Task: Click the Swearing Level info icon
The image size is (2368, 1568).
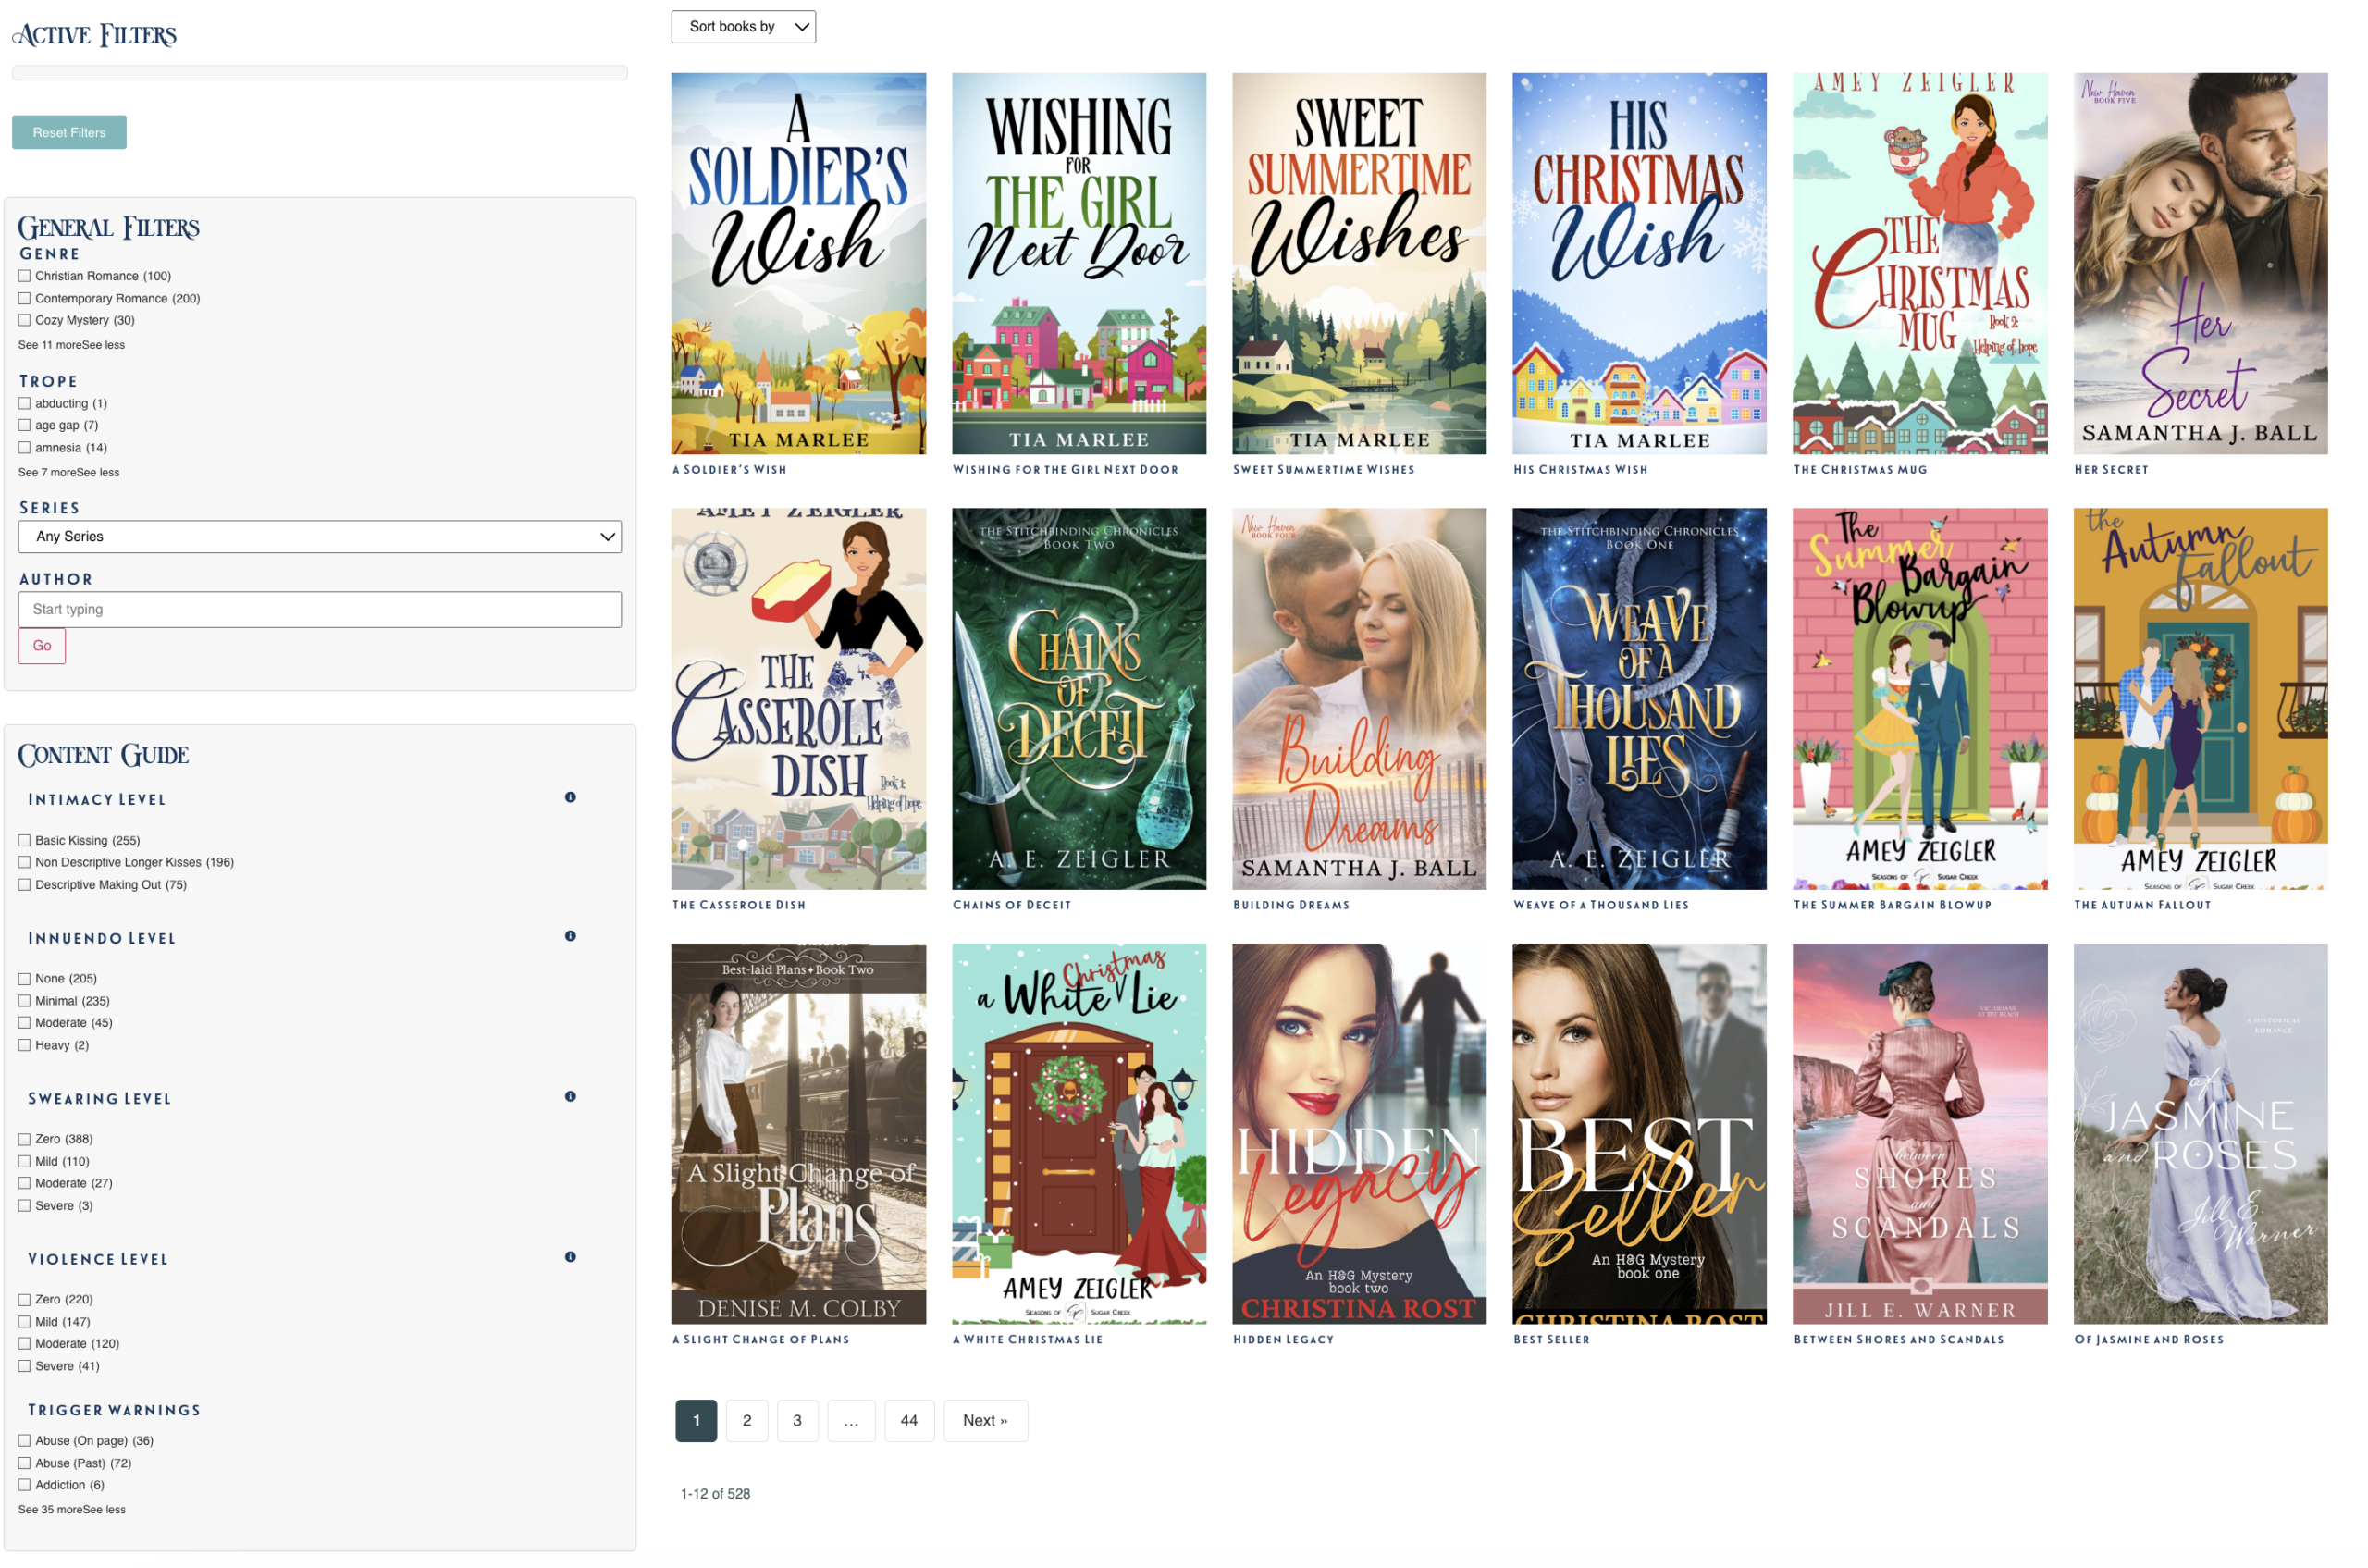Action: [570, 1096]
